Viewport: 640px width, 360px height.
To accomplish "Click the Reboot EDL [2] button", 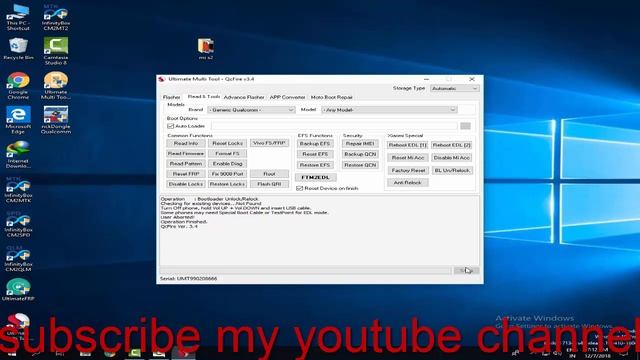I will tap(452, 145).
